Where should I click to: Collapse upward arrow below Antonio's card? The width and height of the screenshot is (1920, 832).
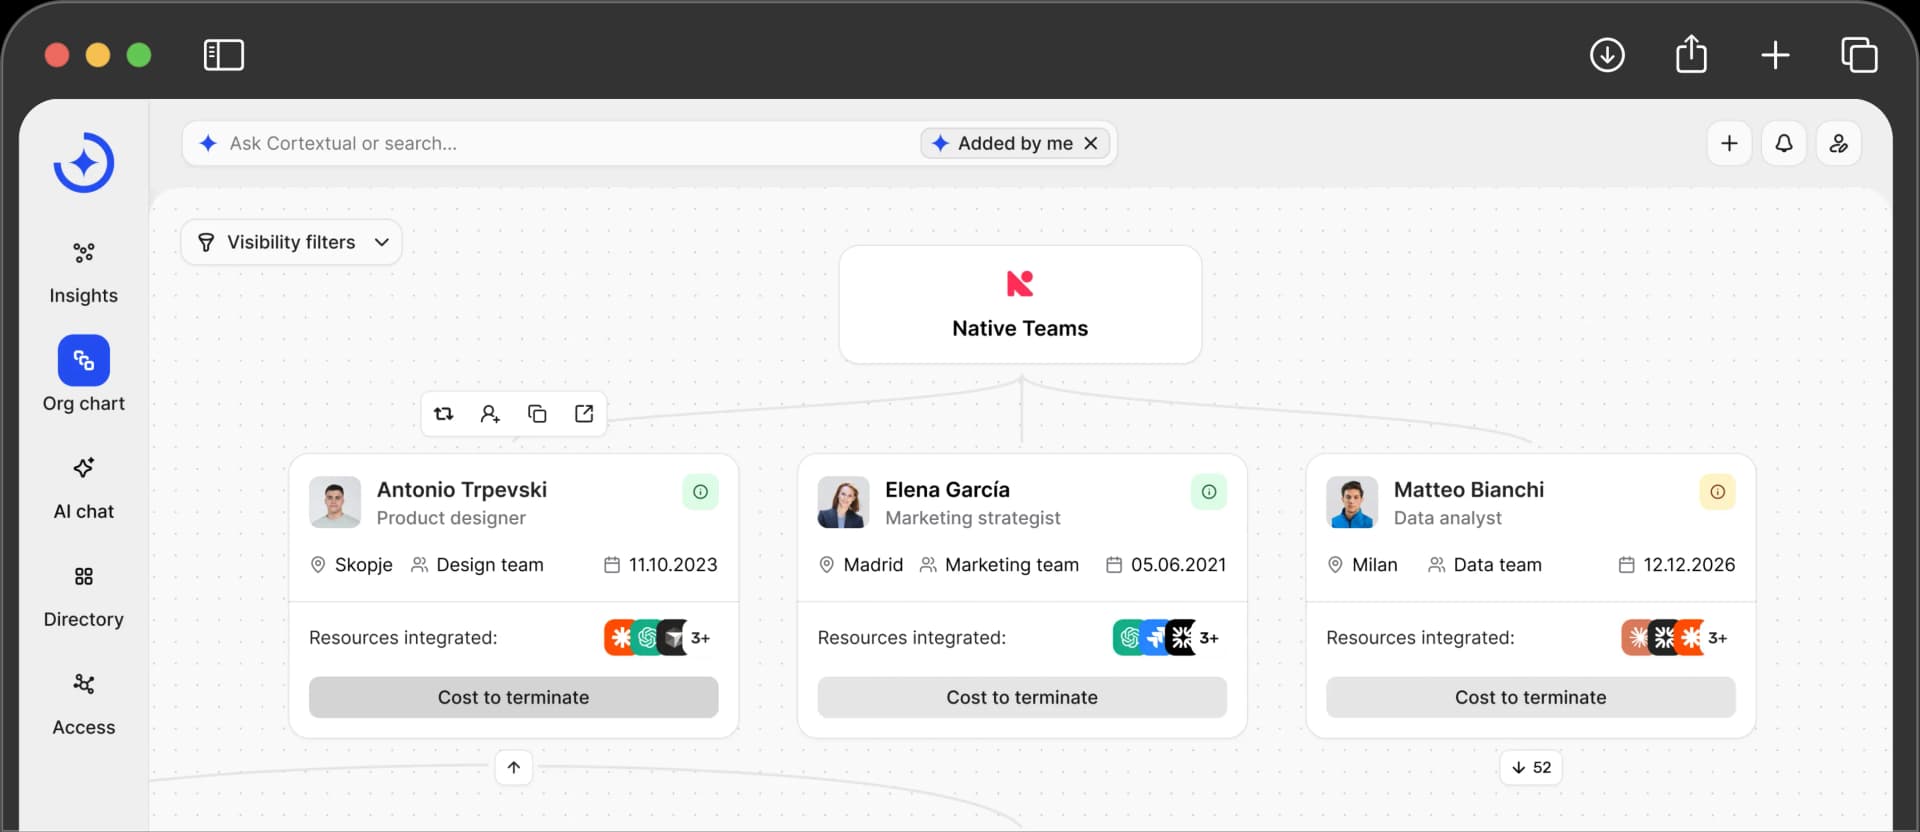click(x=514, y=768)
